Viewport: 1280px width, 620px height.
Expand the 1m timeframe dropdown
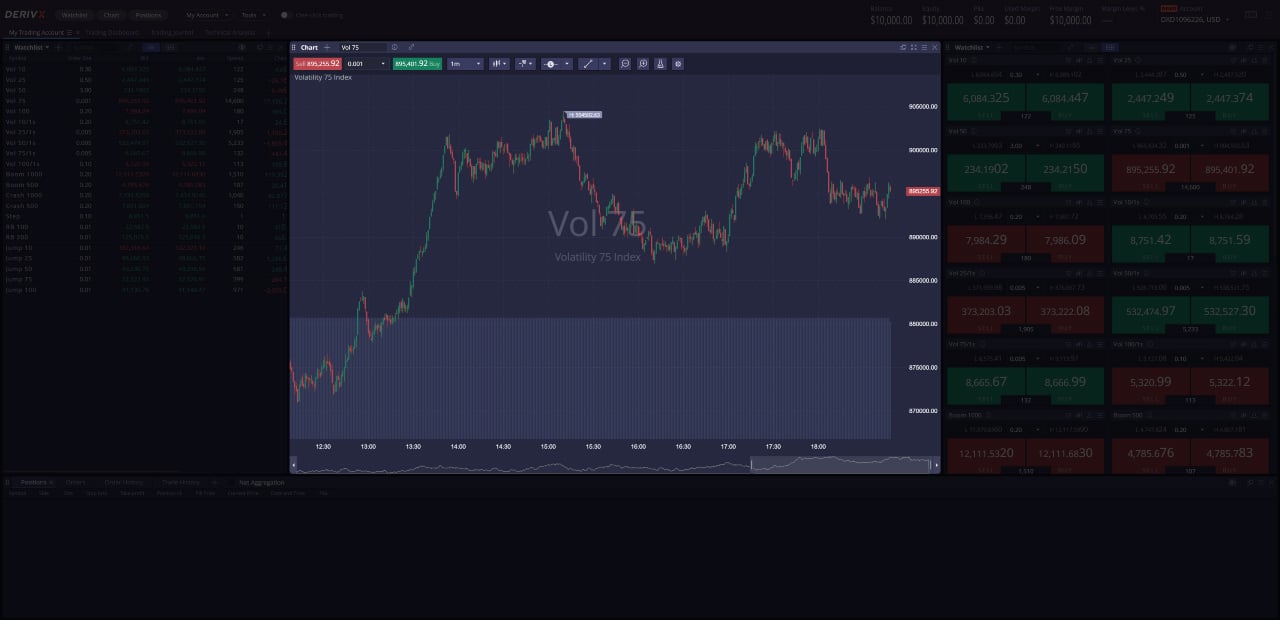point(465,63)
